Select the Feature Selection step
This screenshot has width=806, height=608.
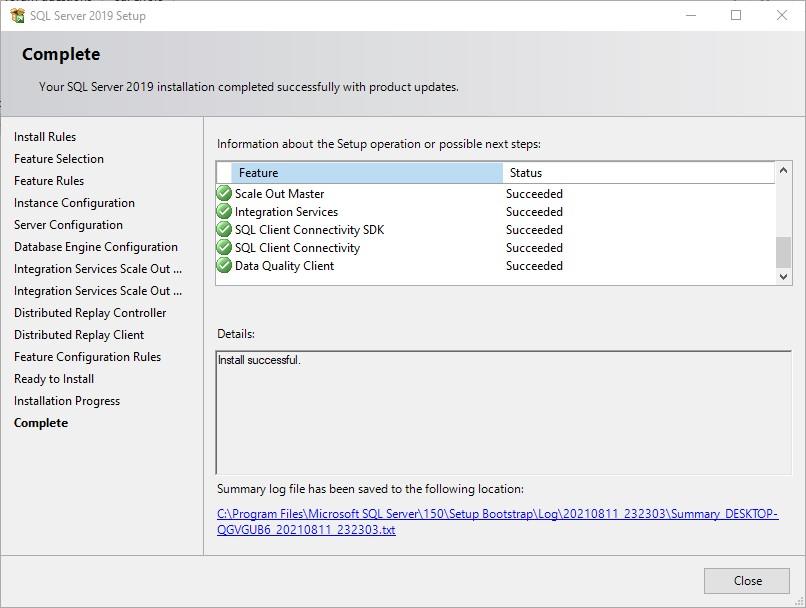click(59, 159)
